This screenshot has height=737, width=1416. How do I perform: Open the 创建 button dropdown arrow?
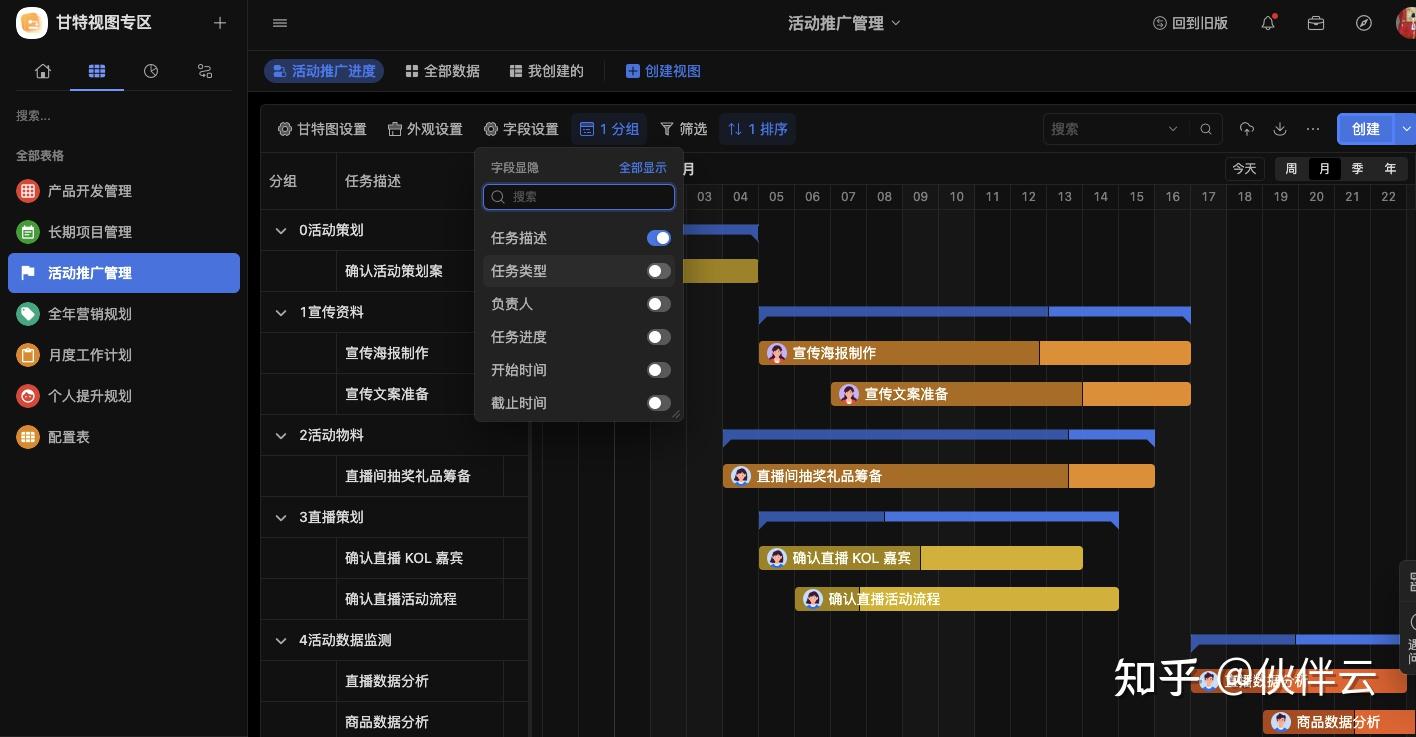coord(1407,129)
